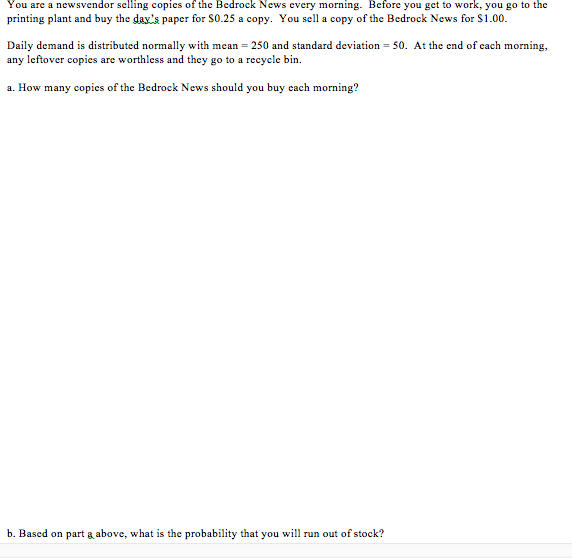Place cursor after "out of stock?" in question b
The width and height of the screenshot is (572, 558).
384,534
